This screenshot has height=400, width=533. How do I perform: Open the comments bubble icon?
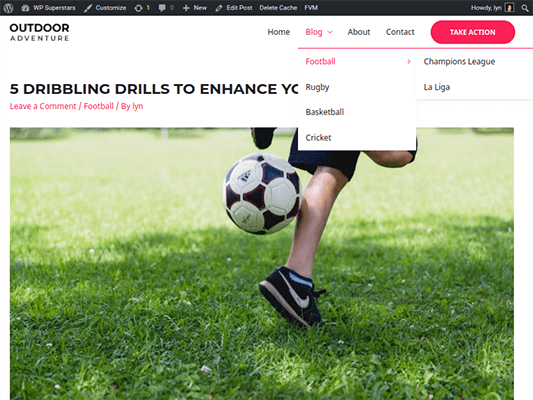pos(162,8)
